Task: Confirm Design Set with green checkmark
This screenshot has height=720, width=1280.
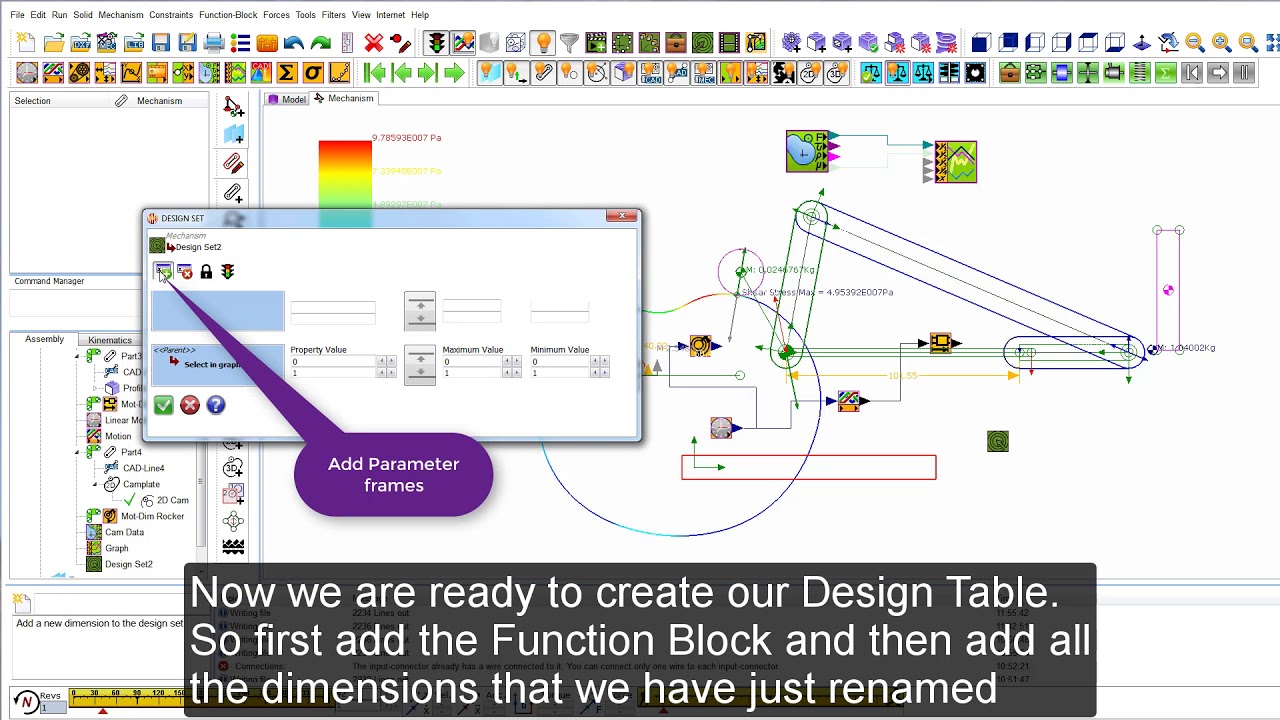Action: tap(163, 405)
